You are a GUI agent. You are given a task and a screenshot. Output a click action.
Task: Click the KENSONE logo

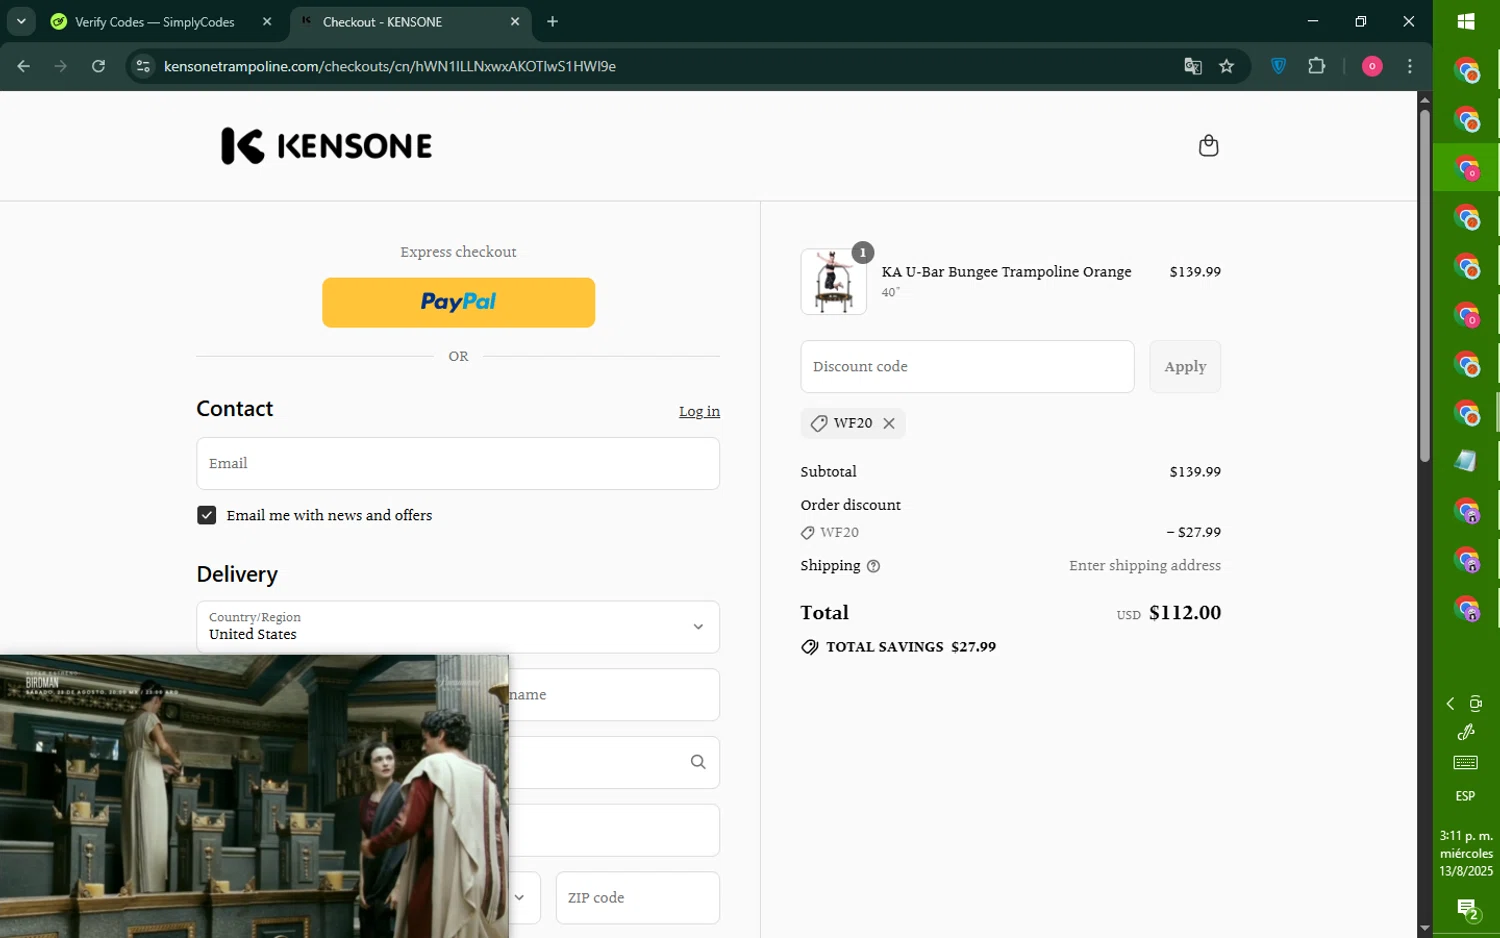coord(326,146)
